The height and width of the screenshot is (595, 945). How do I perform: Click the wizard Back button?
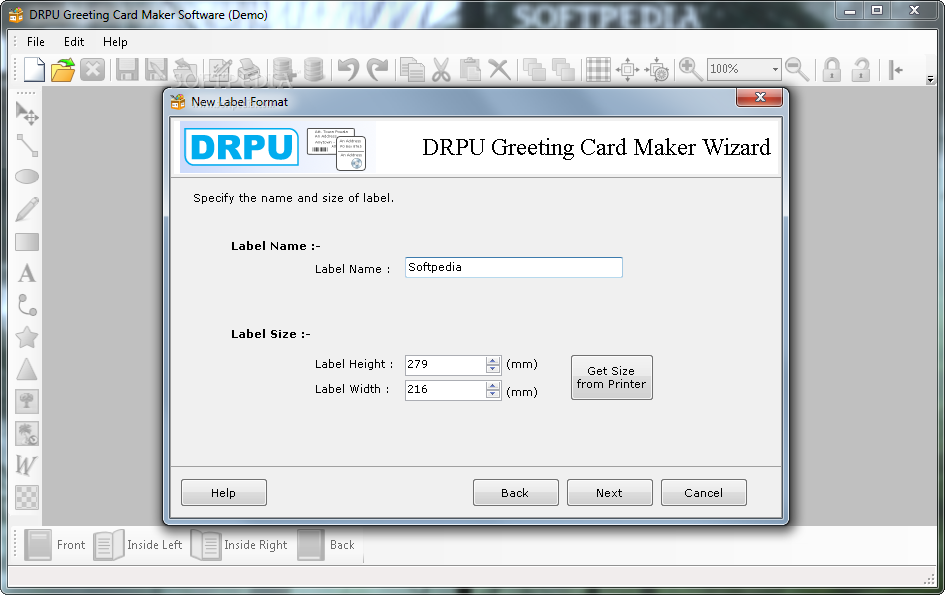click(x=515, y=493)
